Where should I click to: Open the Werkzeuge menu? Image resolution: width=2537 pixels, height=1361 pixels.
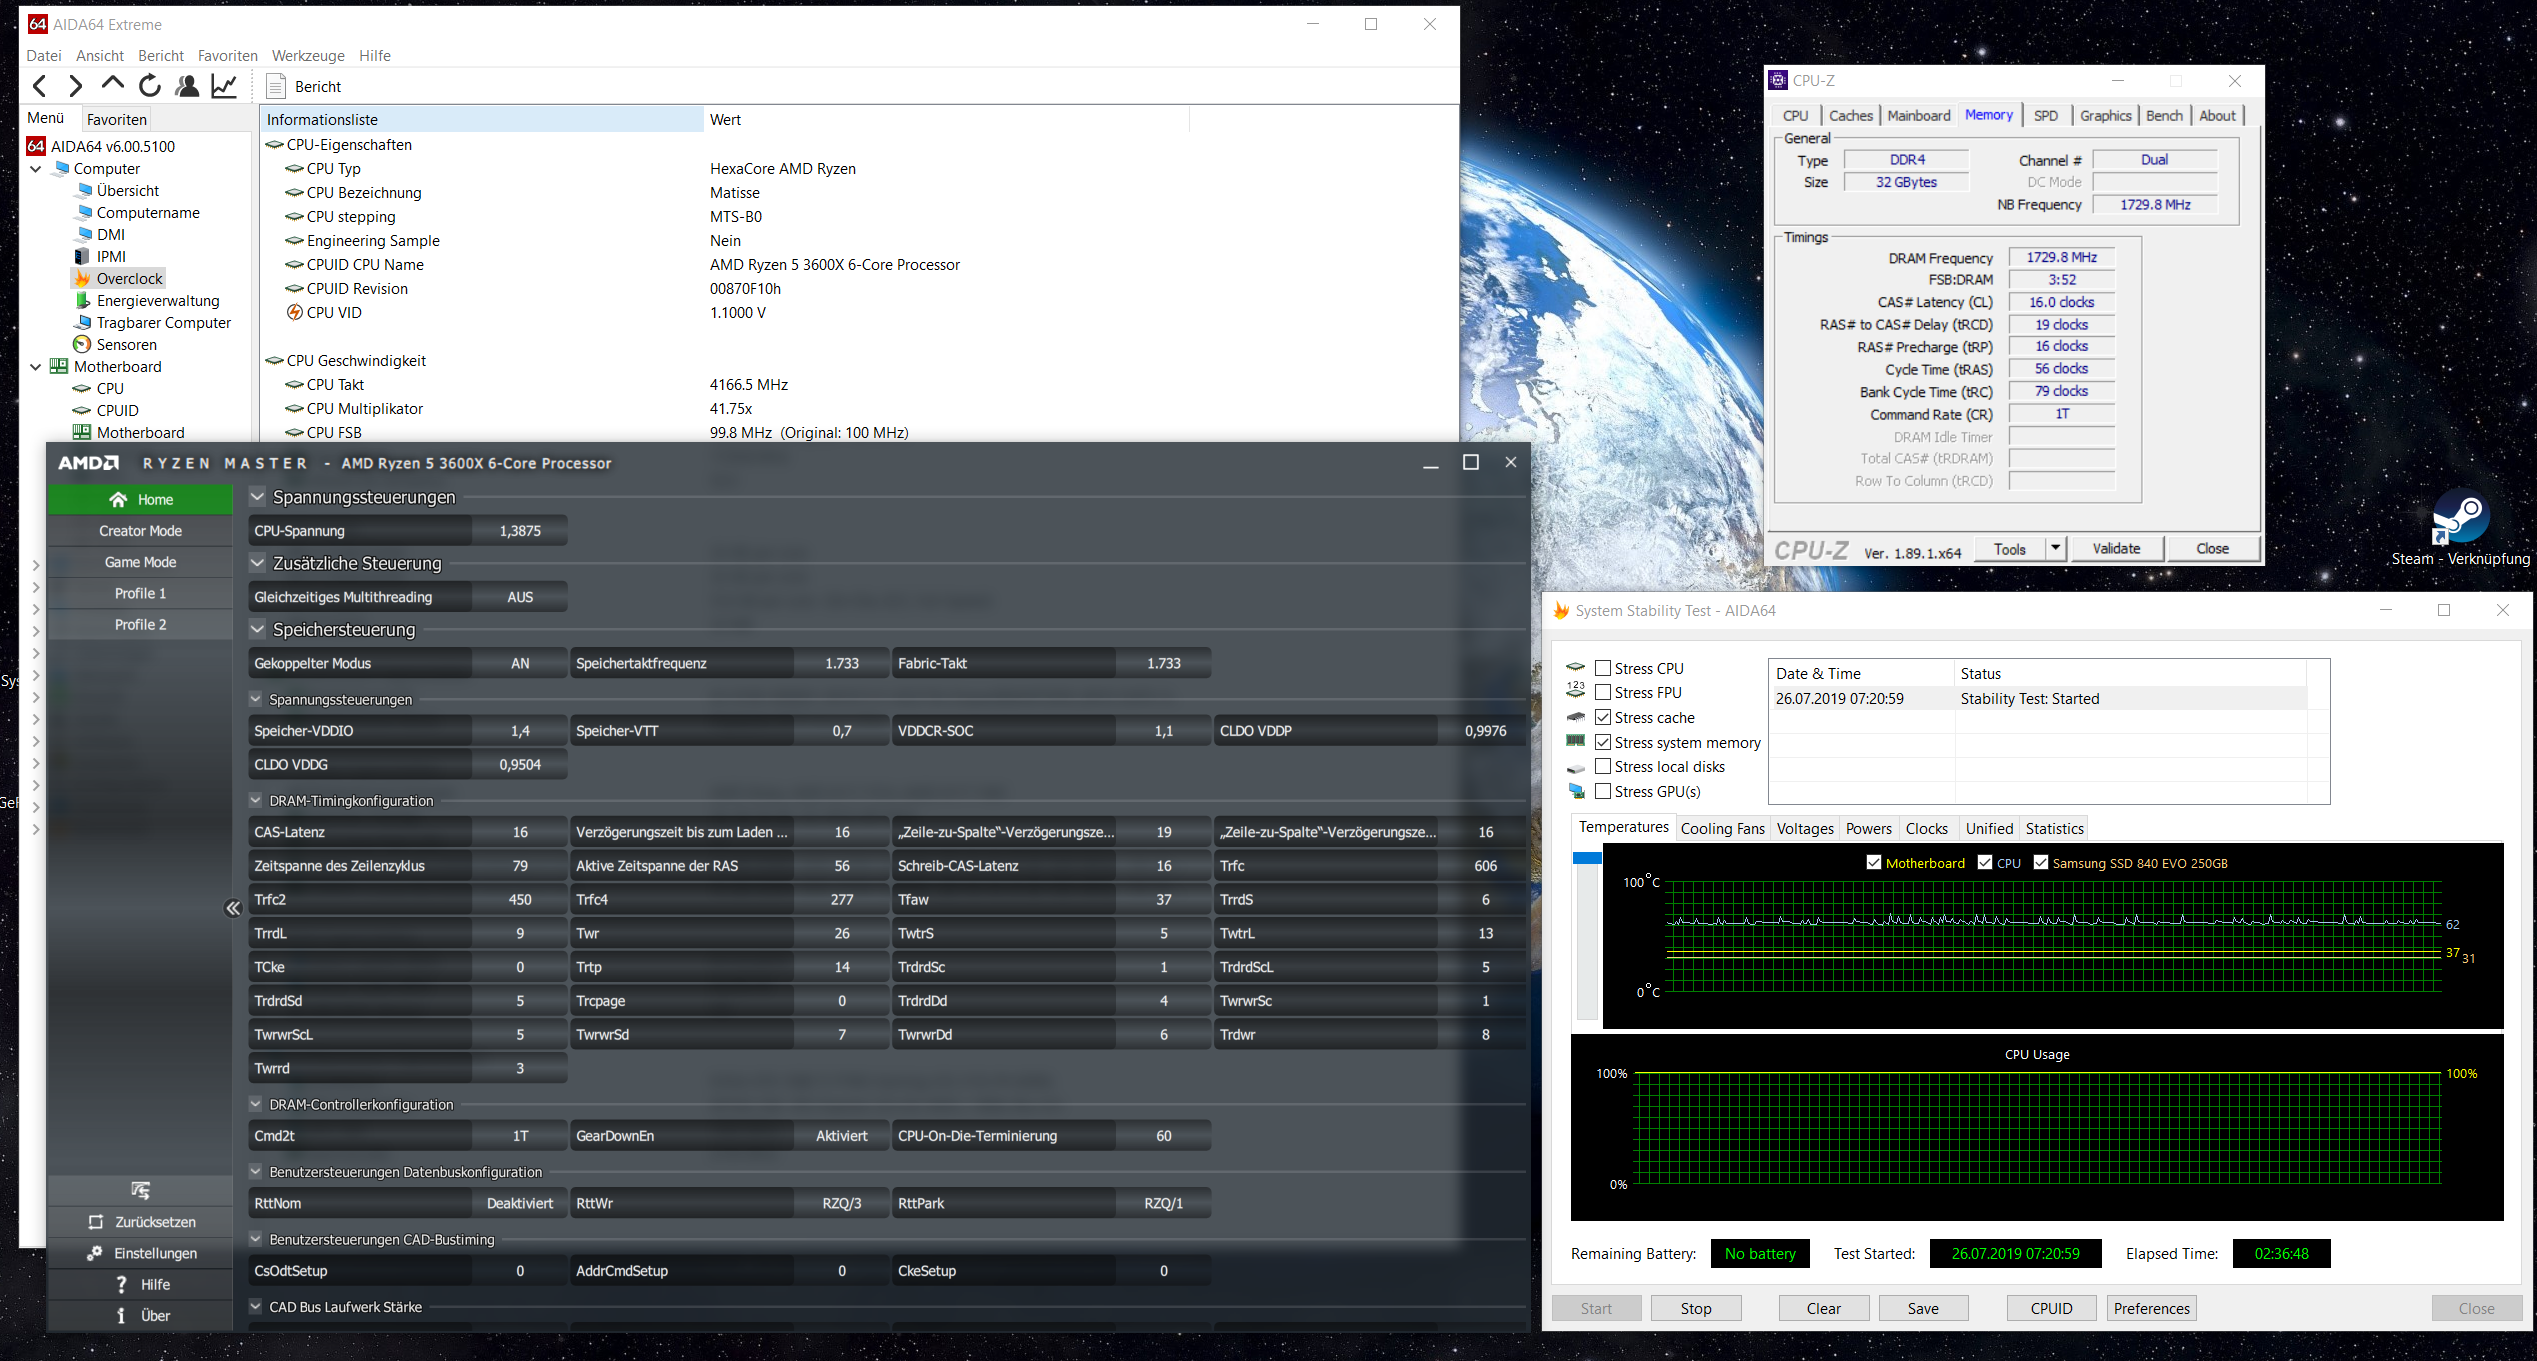(308, 56)
